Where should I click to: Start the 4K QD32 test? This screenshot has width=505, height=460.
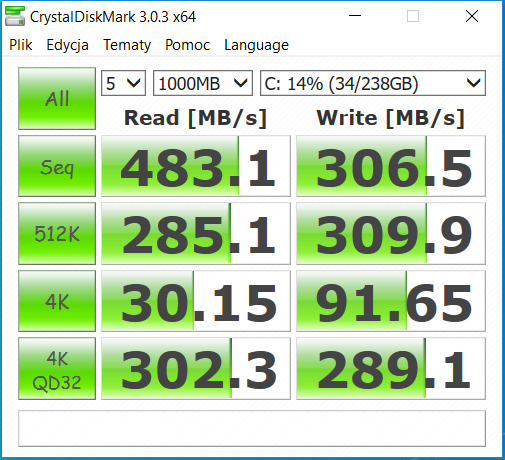[57, 368]
